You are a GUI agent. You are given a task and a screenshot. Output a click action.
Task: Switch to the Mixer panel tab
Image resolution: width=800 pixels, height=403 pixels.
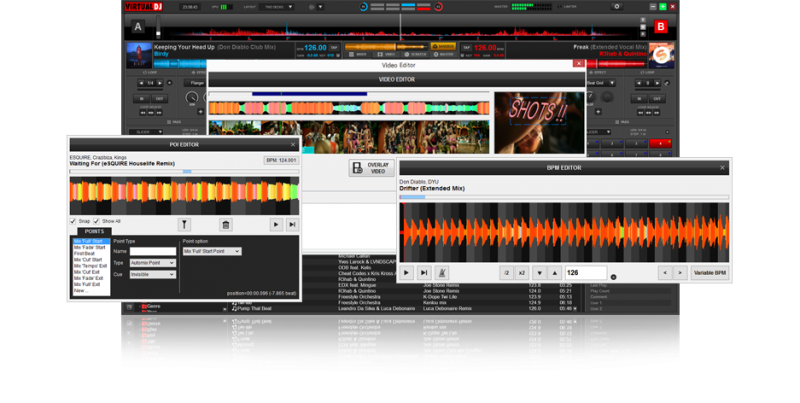[x=358, y=54]
